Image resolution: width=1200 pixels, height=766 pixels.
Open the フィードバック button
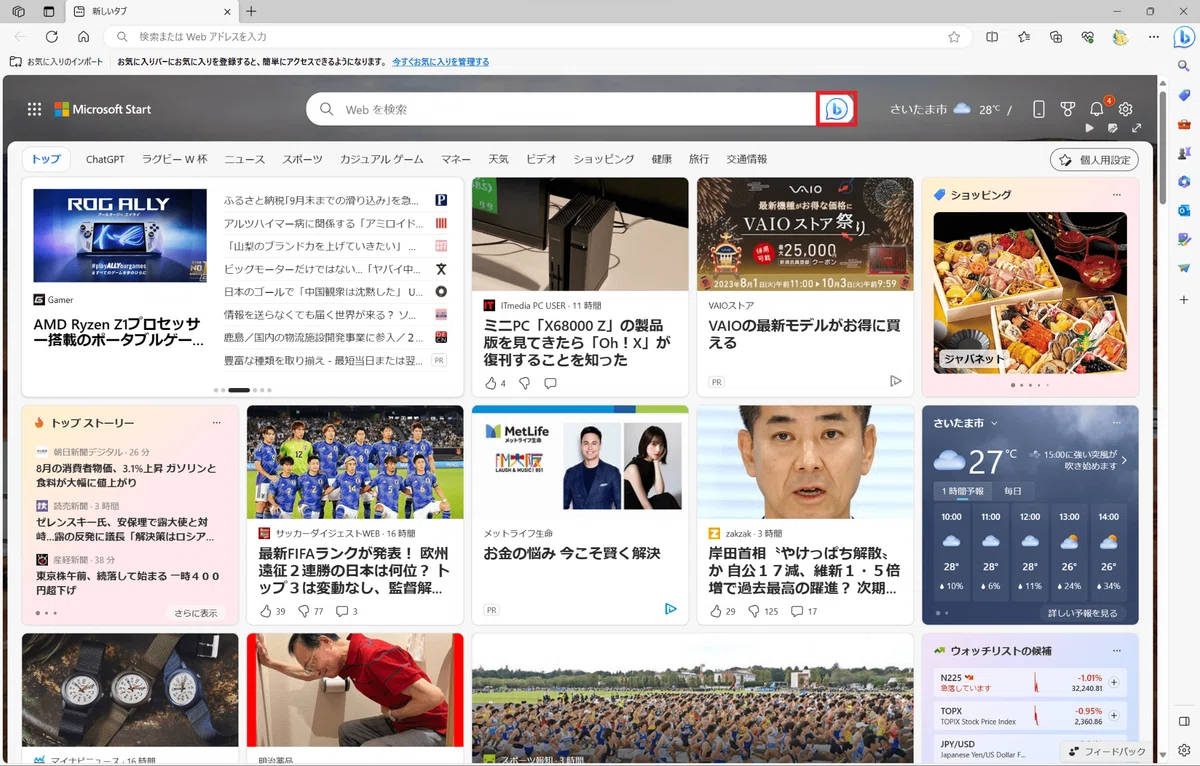[x=1108, y=751]
